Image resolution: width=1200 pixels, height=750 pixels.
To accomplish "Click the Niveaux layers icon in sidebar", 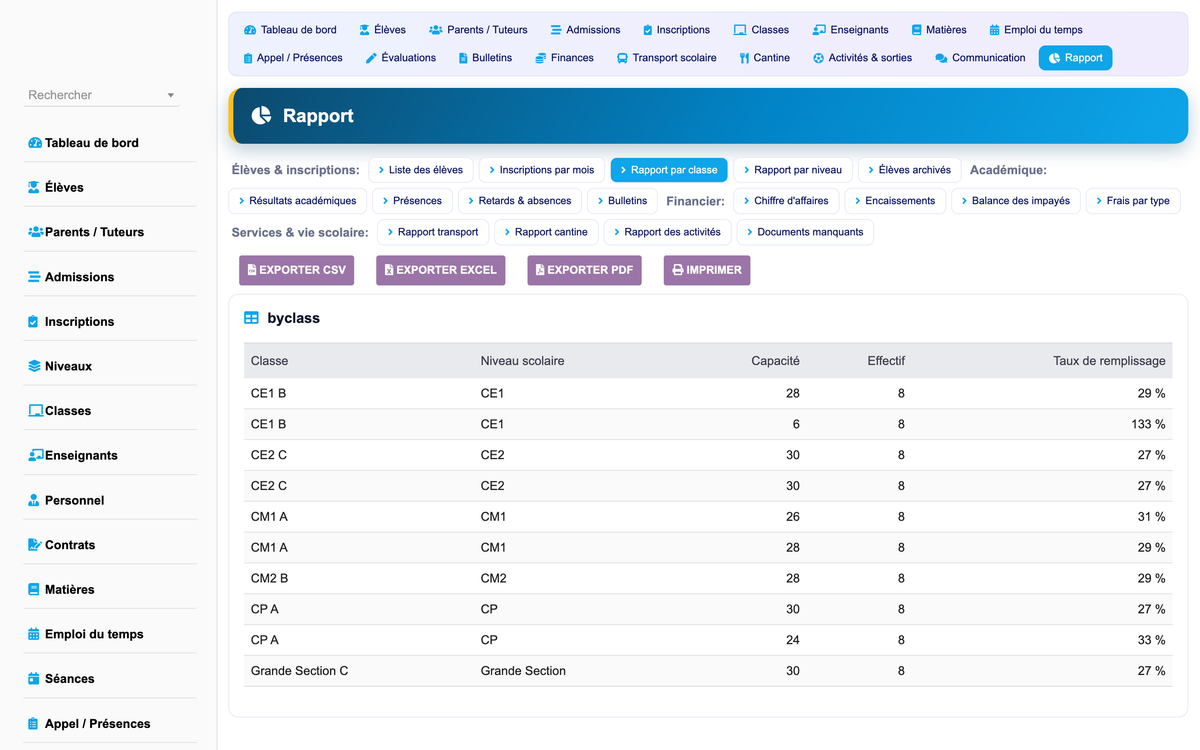I will pyautogui.click(x=35, y=366).
